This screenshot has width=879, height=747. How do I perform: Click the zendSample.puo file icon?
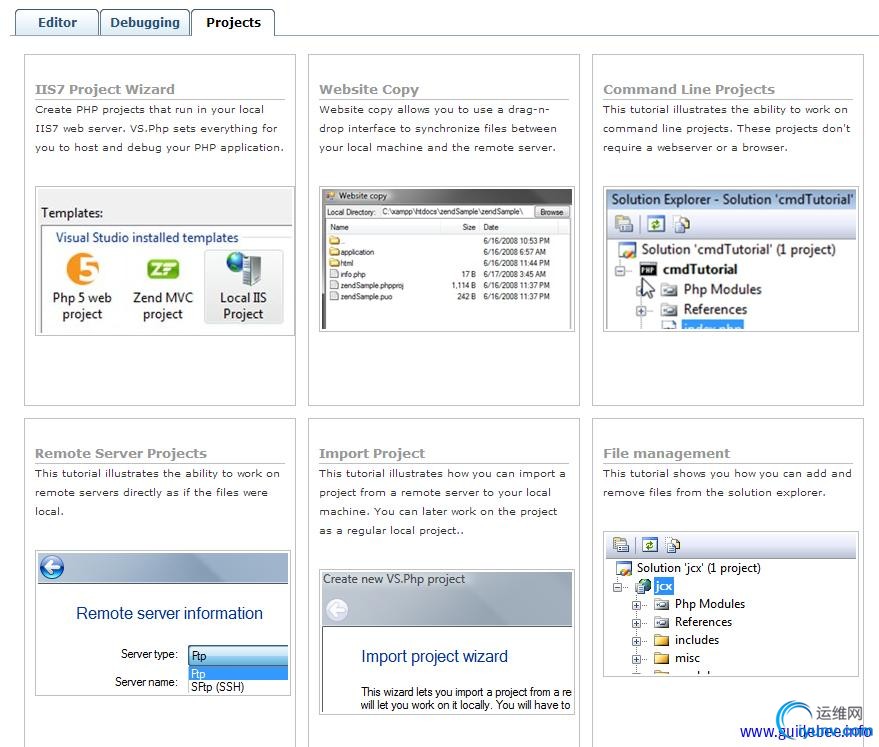click(x=335, y=296)
